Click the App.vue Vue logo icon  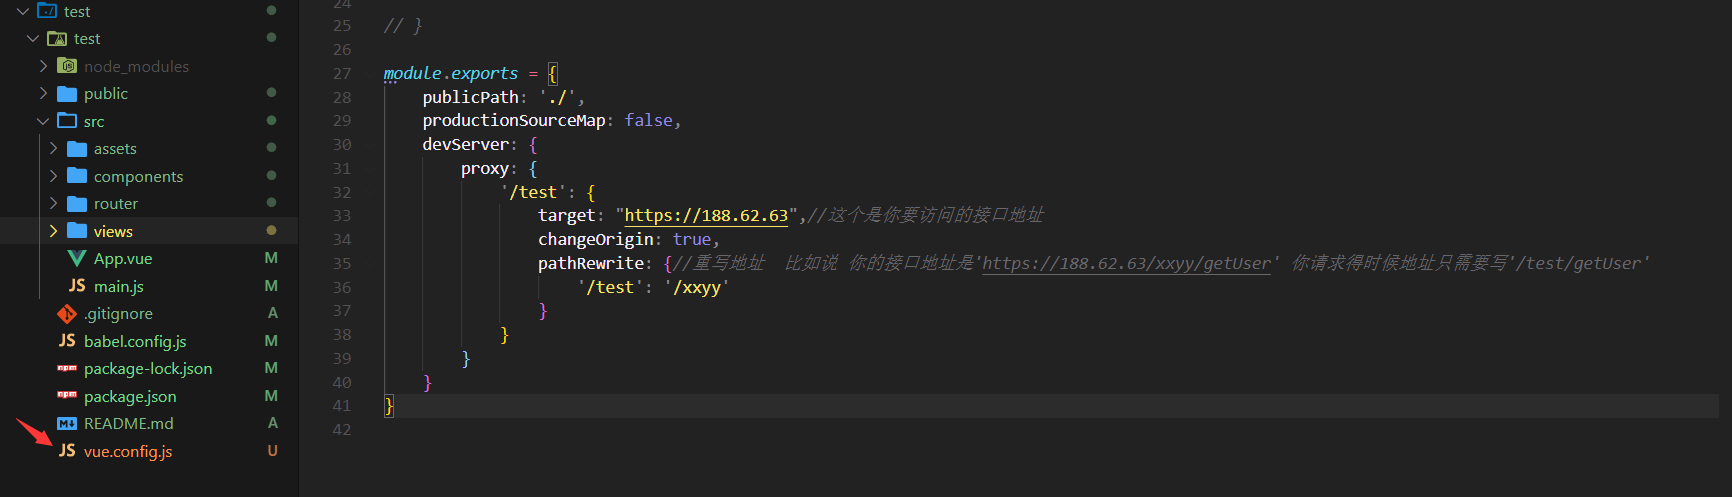coord(77,258)
